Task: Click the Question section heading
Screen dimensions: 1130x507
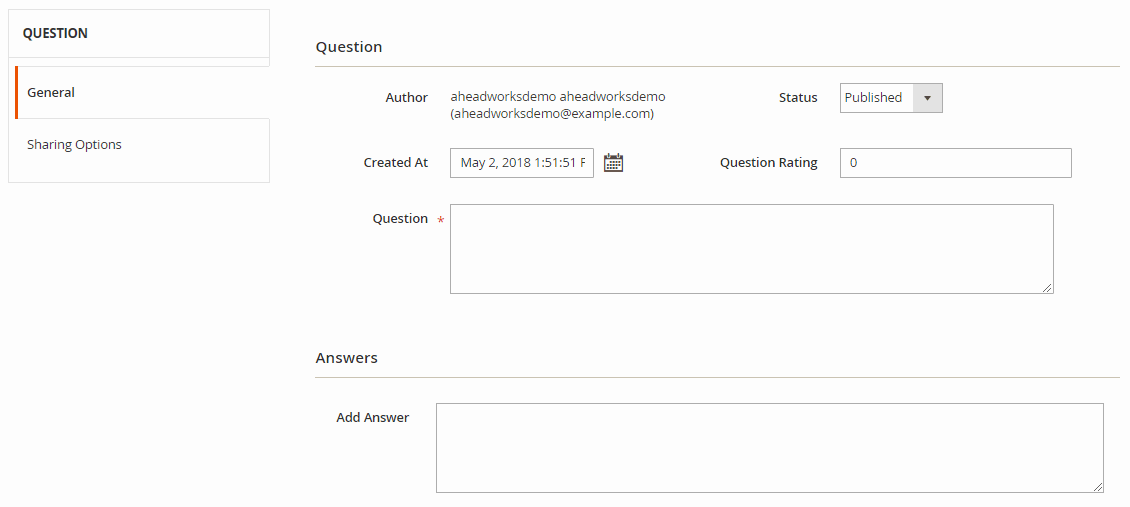Action: pos(349,47)
